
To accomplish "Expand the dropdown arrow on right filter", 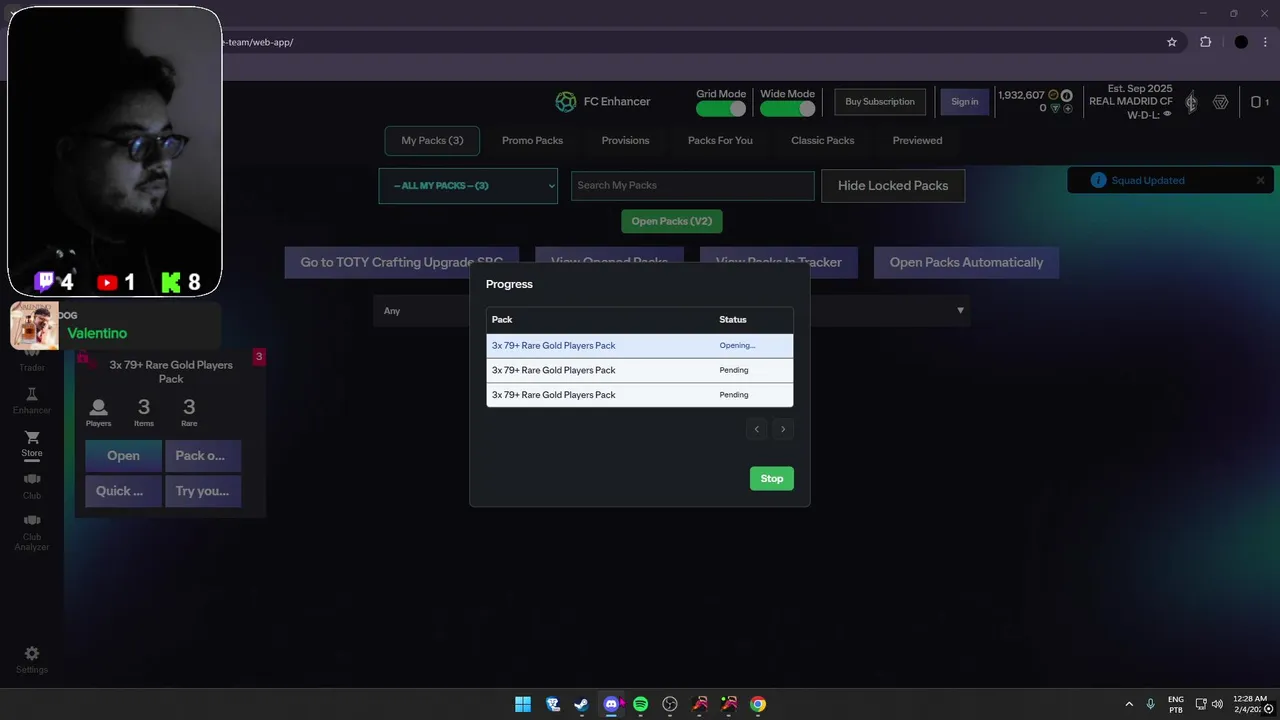I will (x=960, y=311).
